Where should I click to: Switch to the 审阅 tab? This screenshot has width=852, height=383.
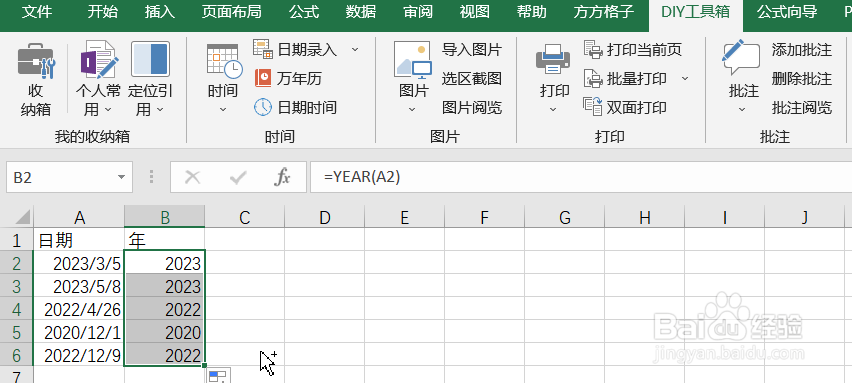(x=418, y=12)
